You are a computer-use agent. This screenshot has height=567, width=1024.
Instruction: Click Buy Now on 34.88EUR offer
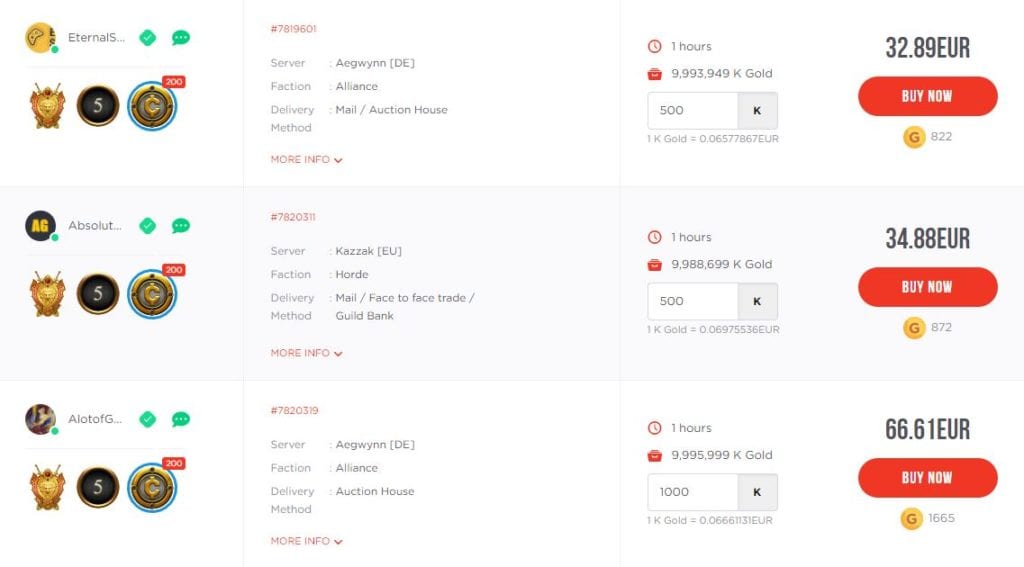927,287
